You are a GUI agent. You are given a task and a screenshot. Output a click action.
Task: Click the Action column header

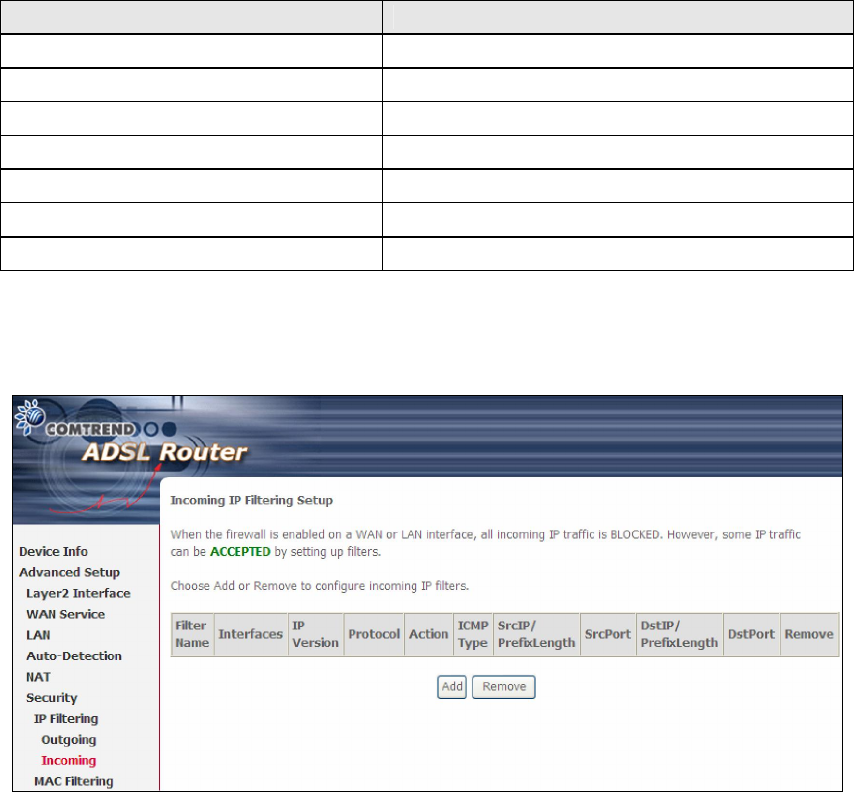(x=429, y=634)
